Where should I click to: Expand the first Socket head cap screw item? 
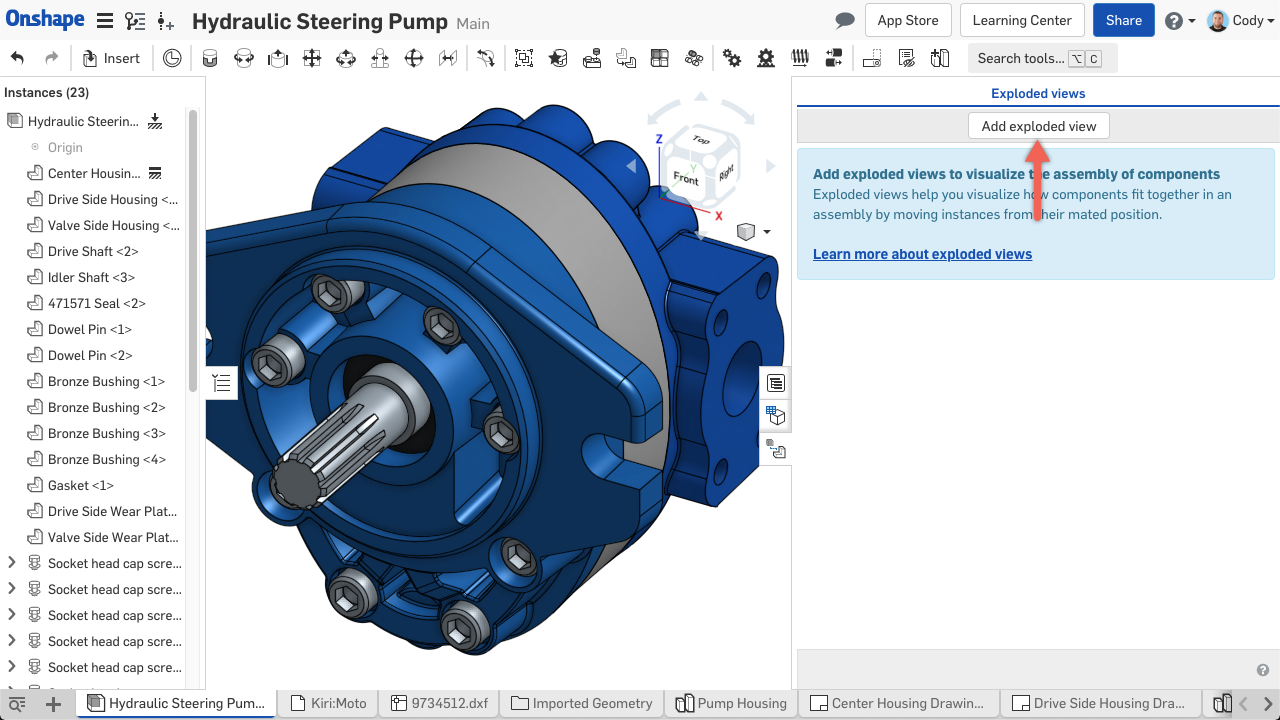tap(12, 563)
